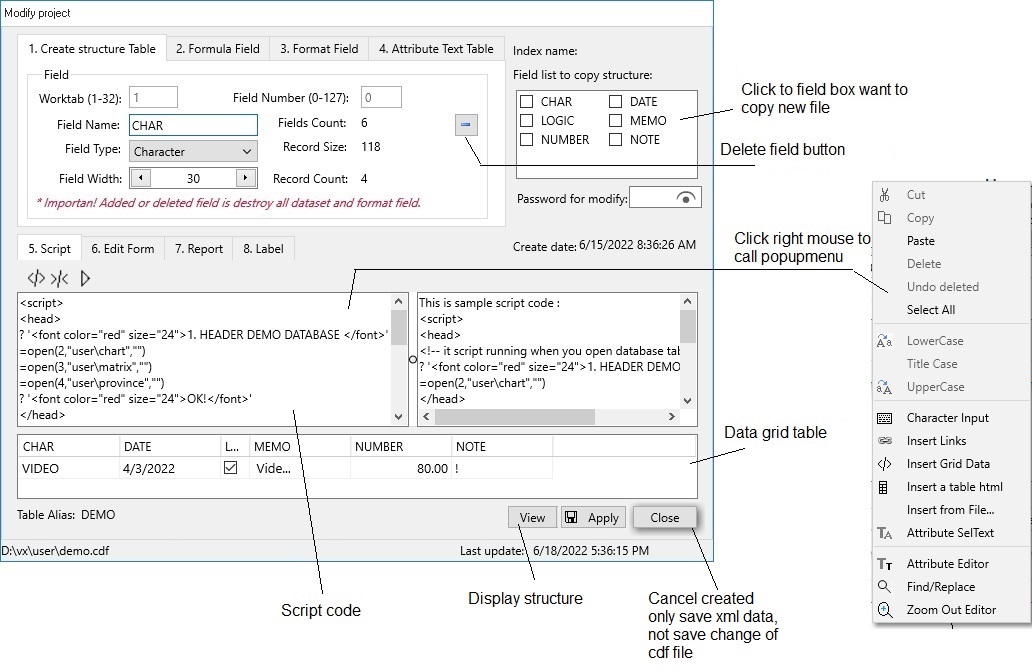Open Character Input from the popup menu icon
The height and width of the screenshot is (672, 1032).
pos(886,417)
